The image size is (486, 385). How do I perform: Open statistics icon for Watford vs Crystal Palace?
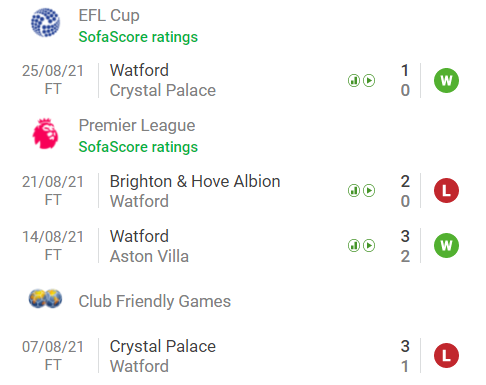point(354,80)
